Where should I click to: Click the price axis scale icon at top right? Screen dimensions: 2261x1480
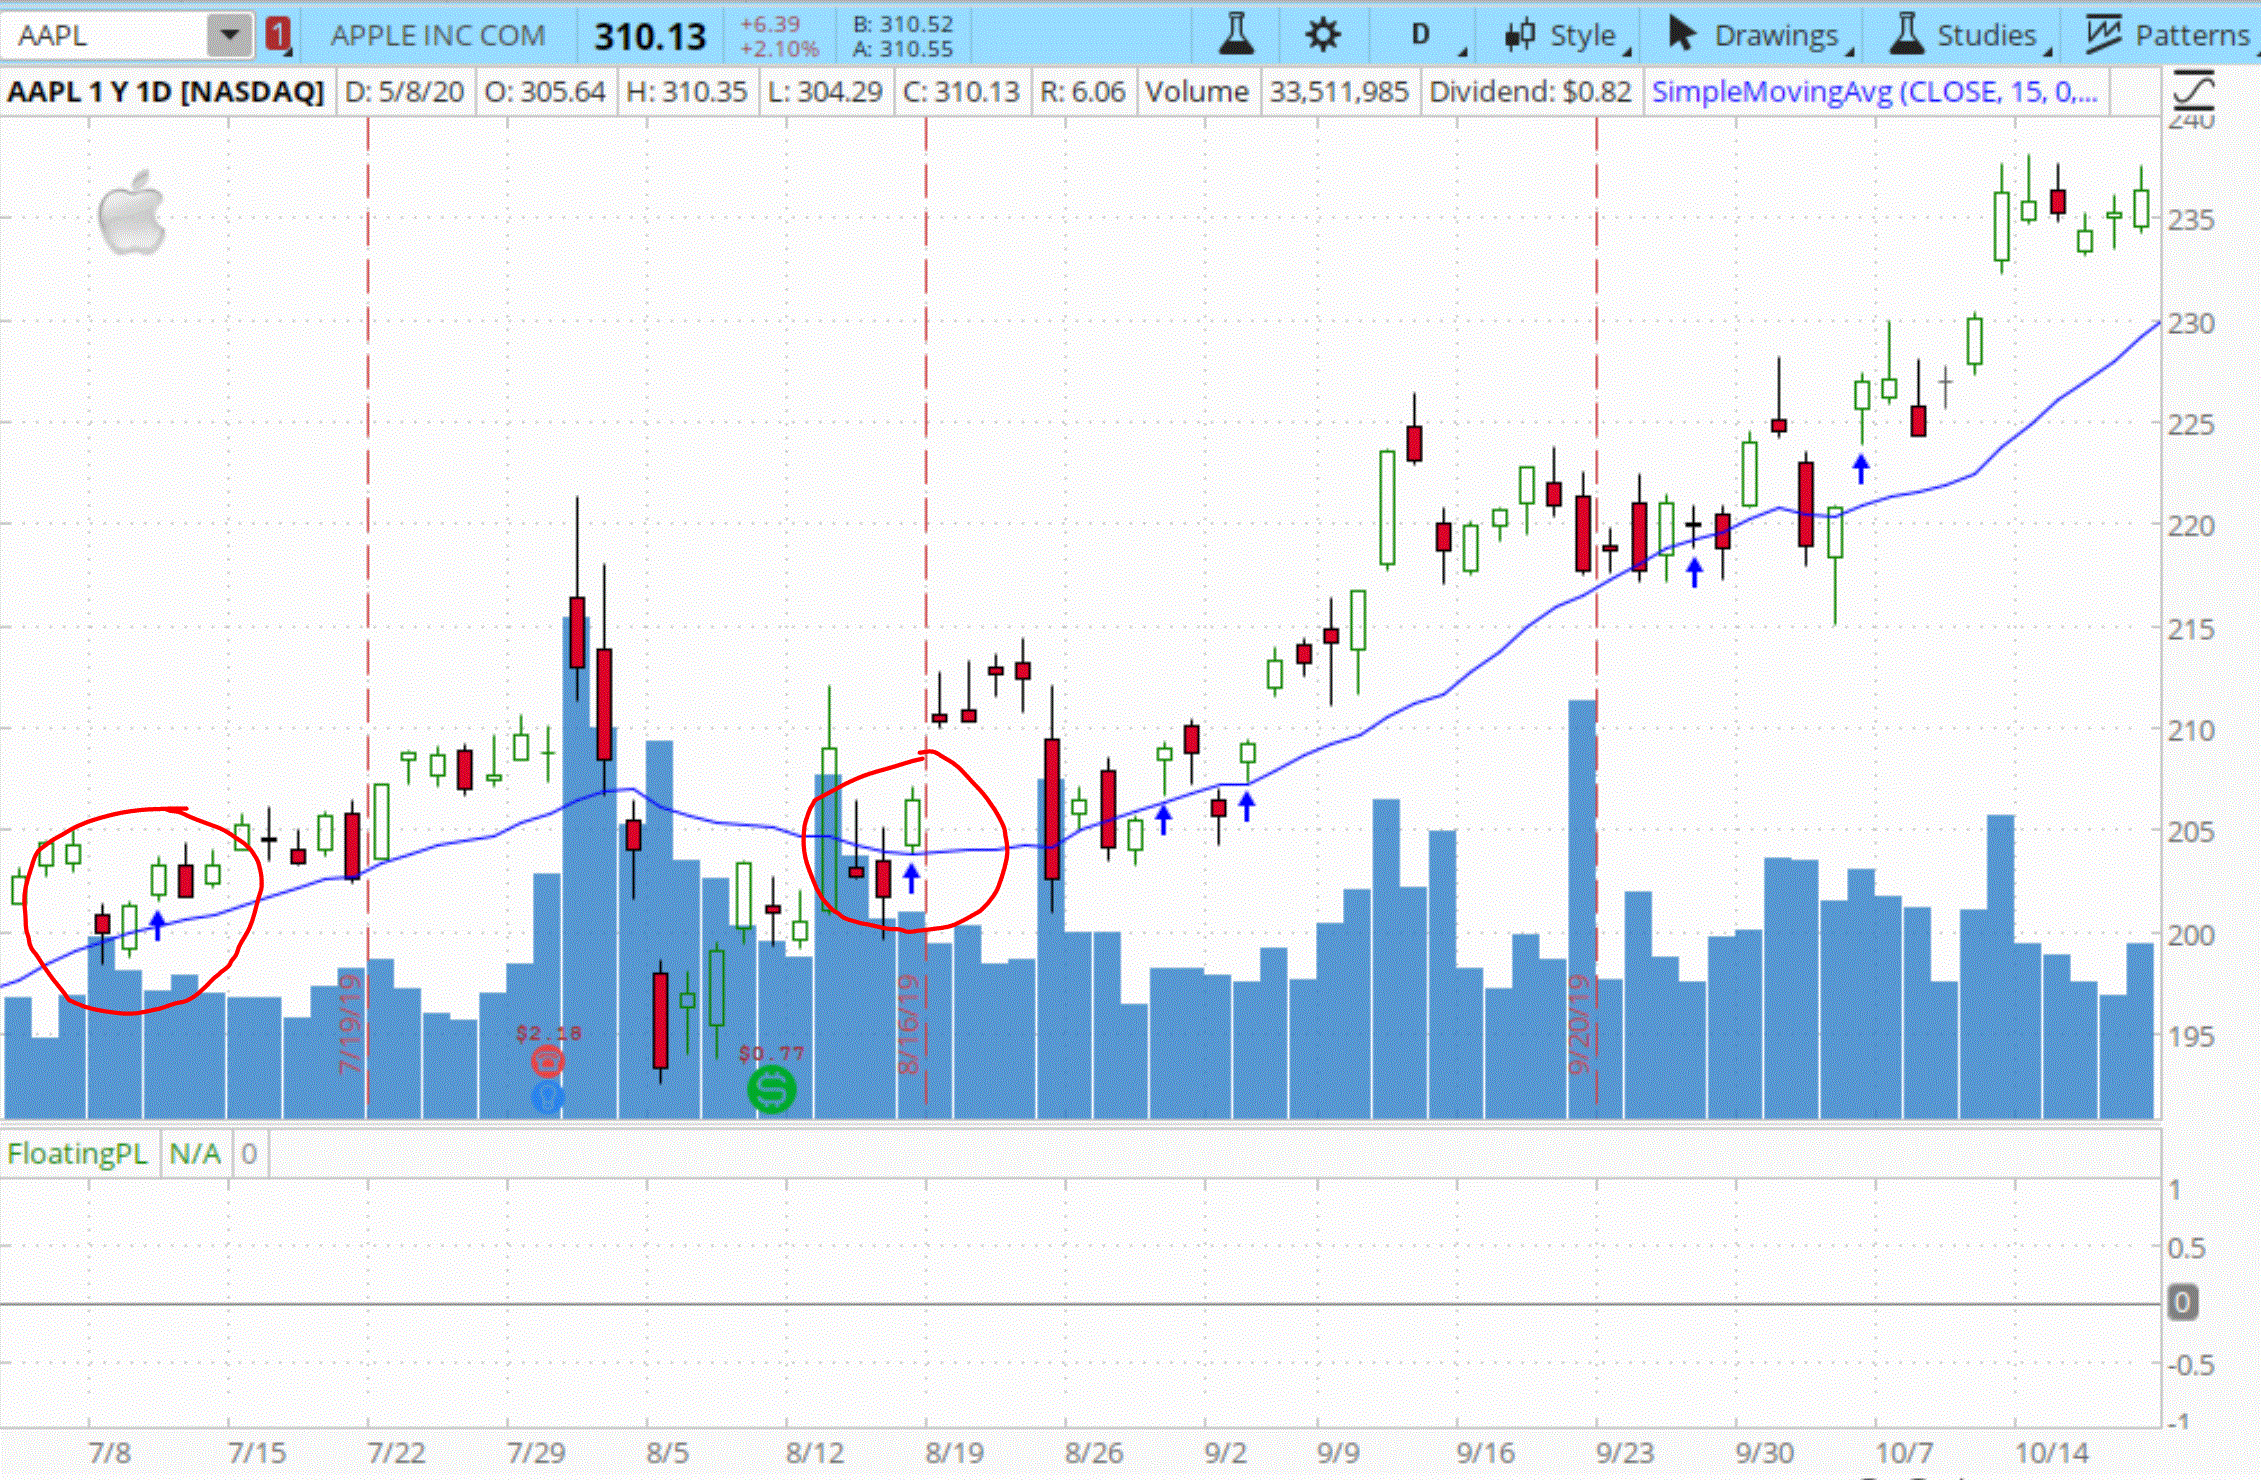click(2194, 91)
